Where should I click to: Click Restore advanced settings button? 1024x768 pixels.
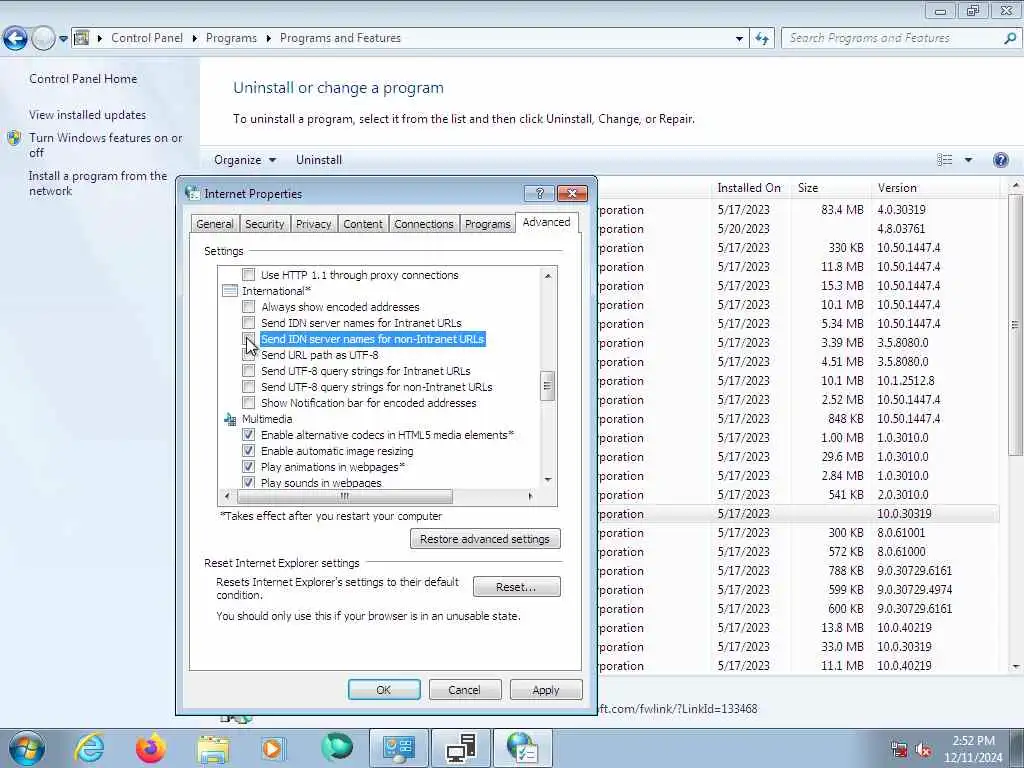coord(485,539)
